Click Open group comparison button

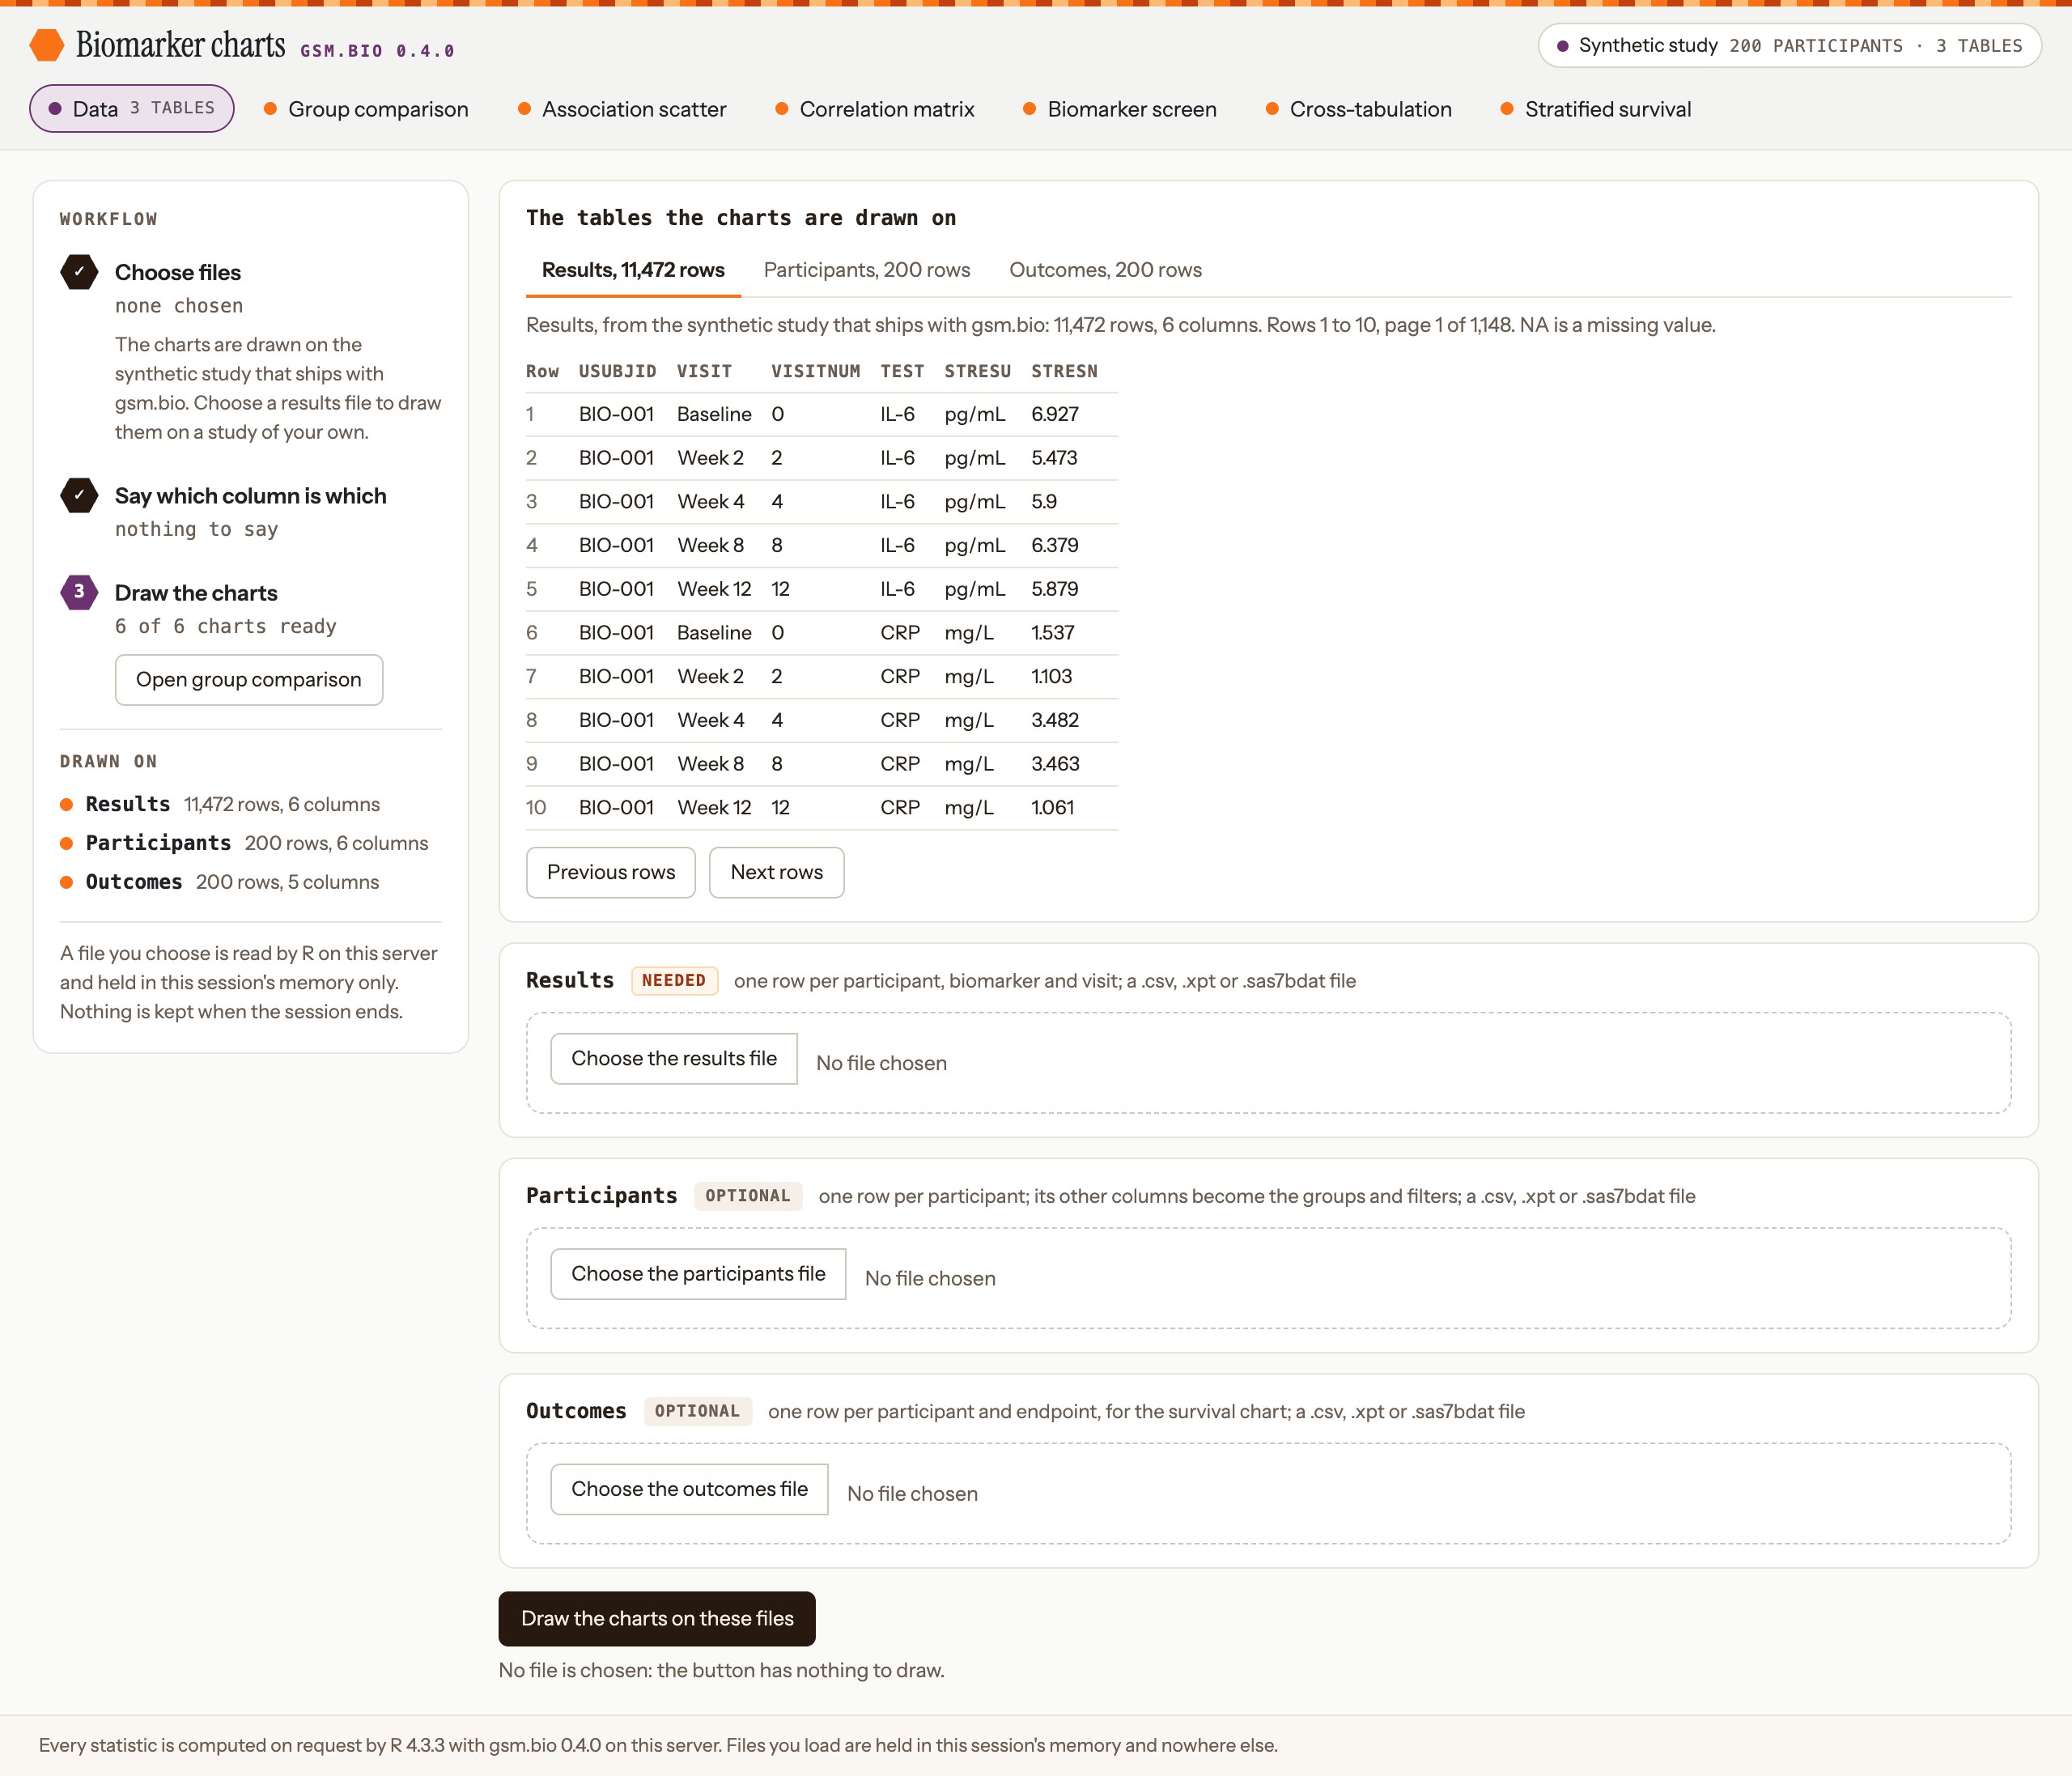pos(249,680)
